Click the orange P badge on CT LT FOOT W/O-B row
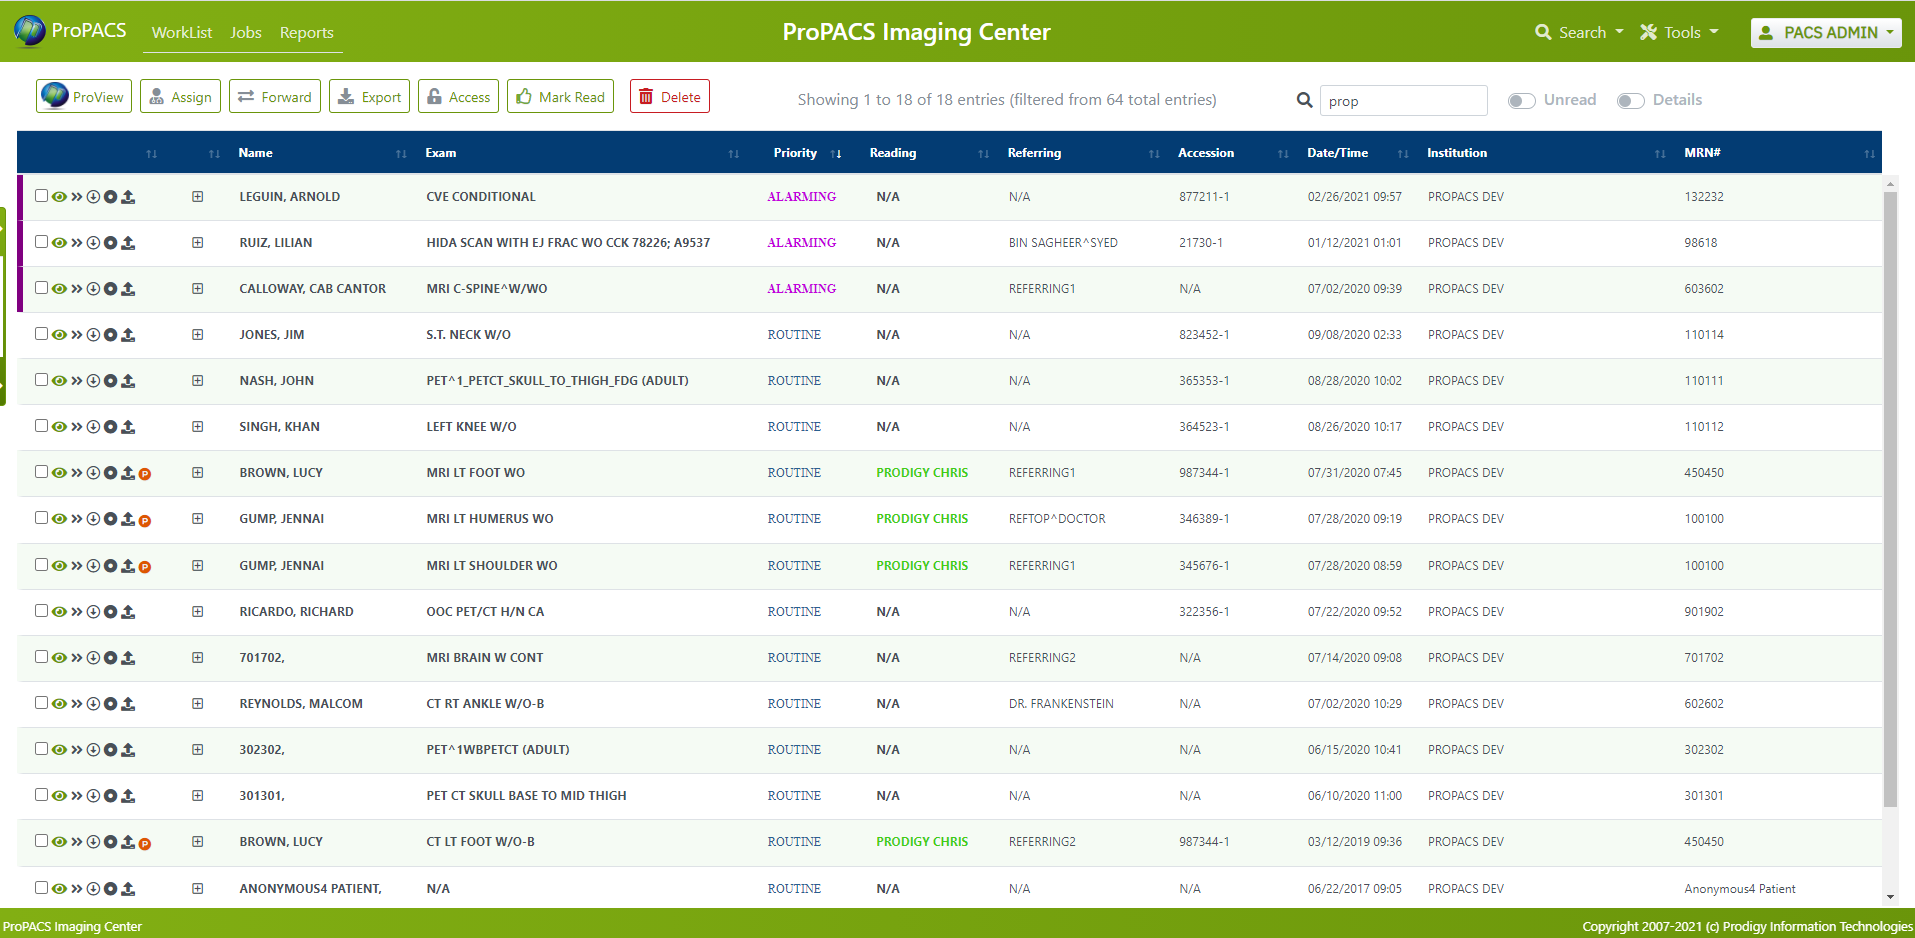 (145, 844)
